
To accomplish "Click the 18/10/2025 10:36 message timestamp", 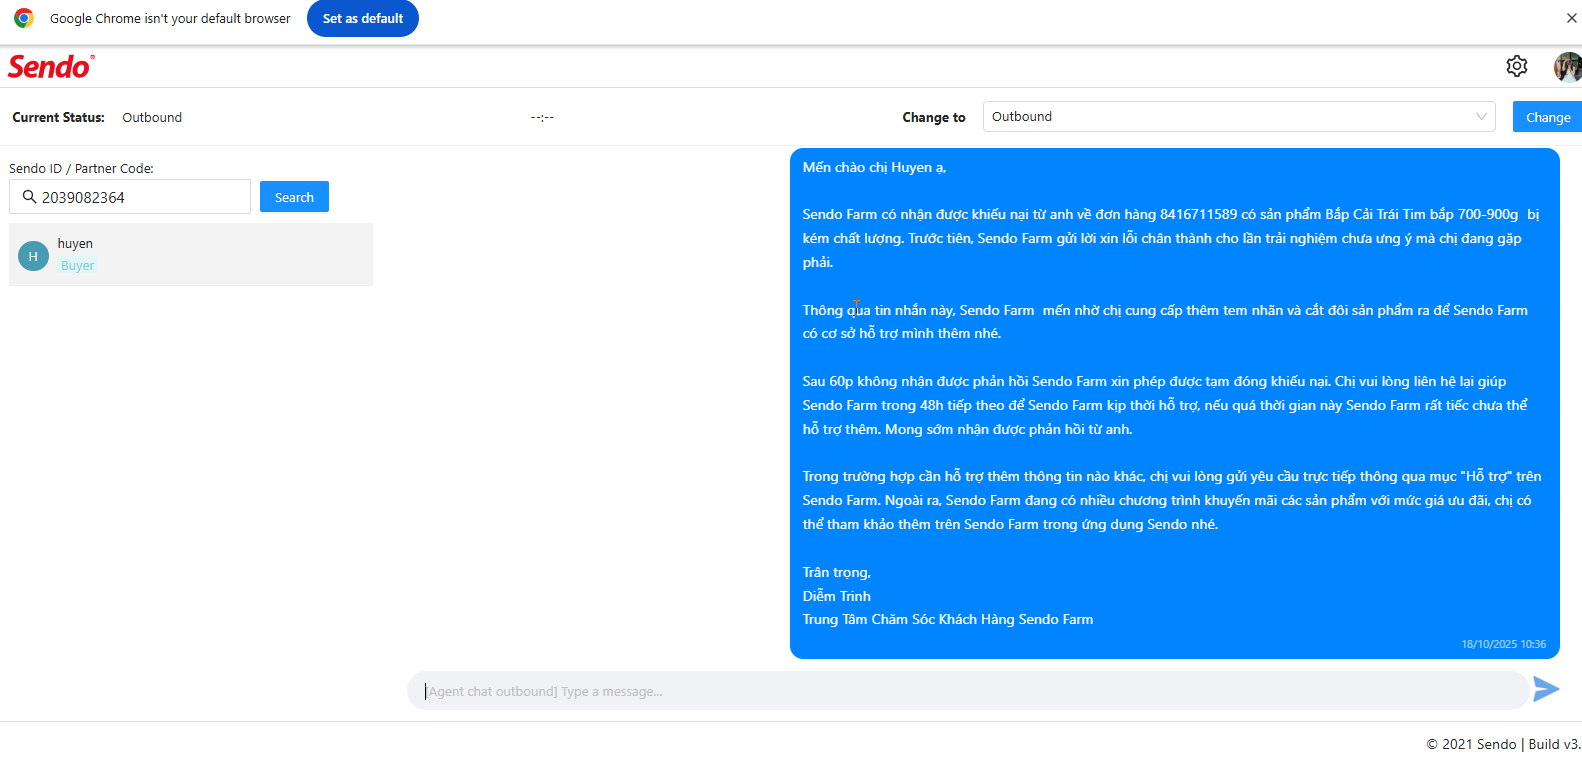I will coord(1503,644).
